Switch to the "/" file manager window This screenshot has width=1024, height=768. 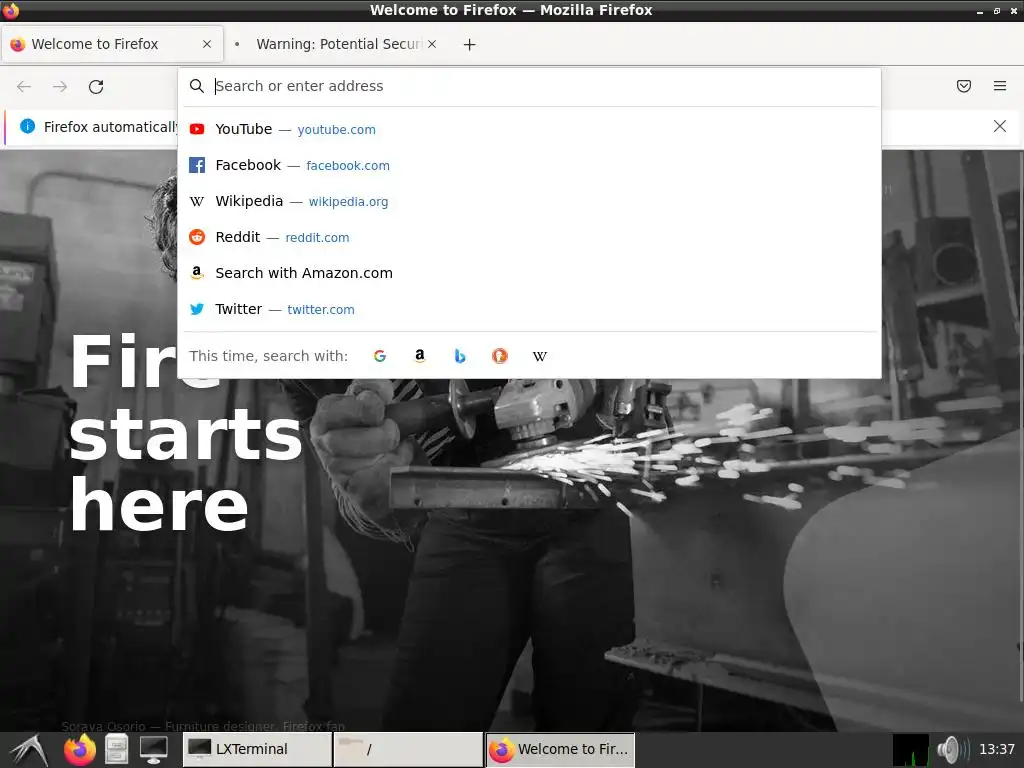tap(408, 749)
